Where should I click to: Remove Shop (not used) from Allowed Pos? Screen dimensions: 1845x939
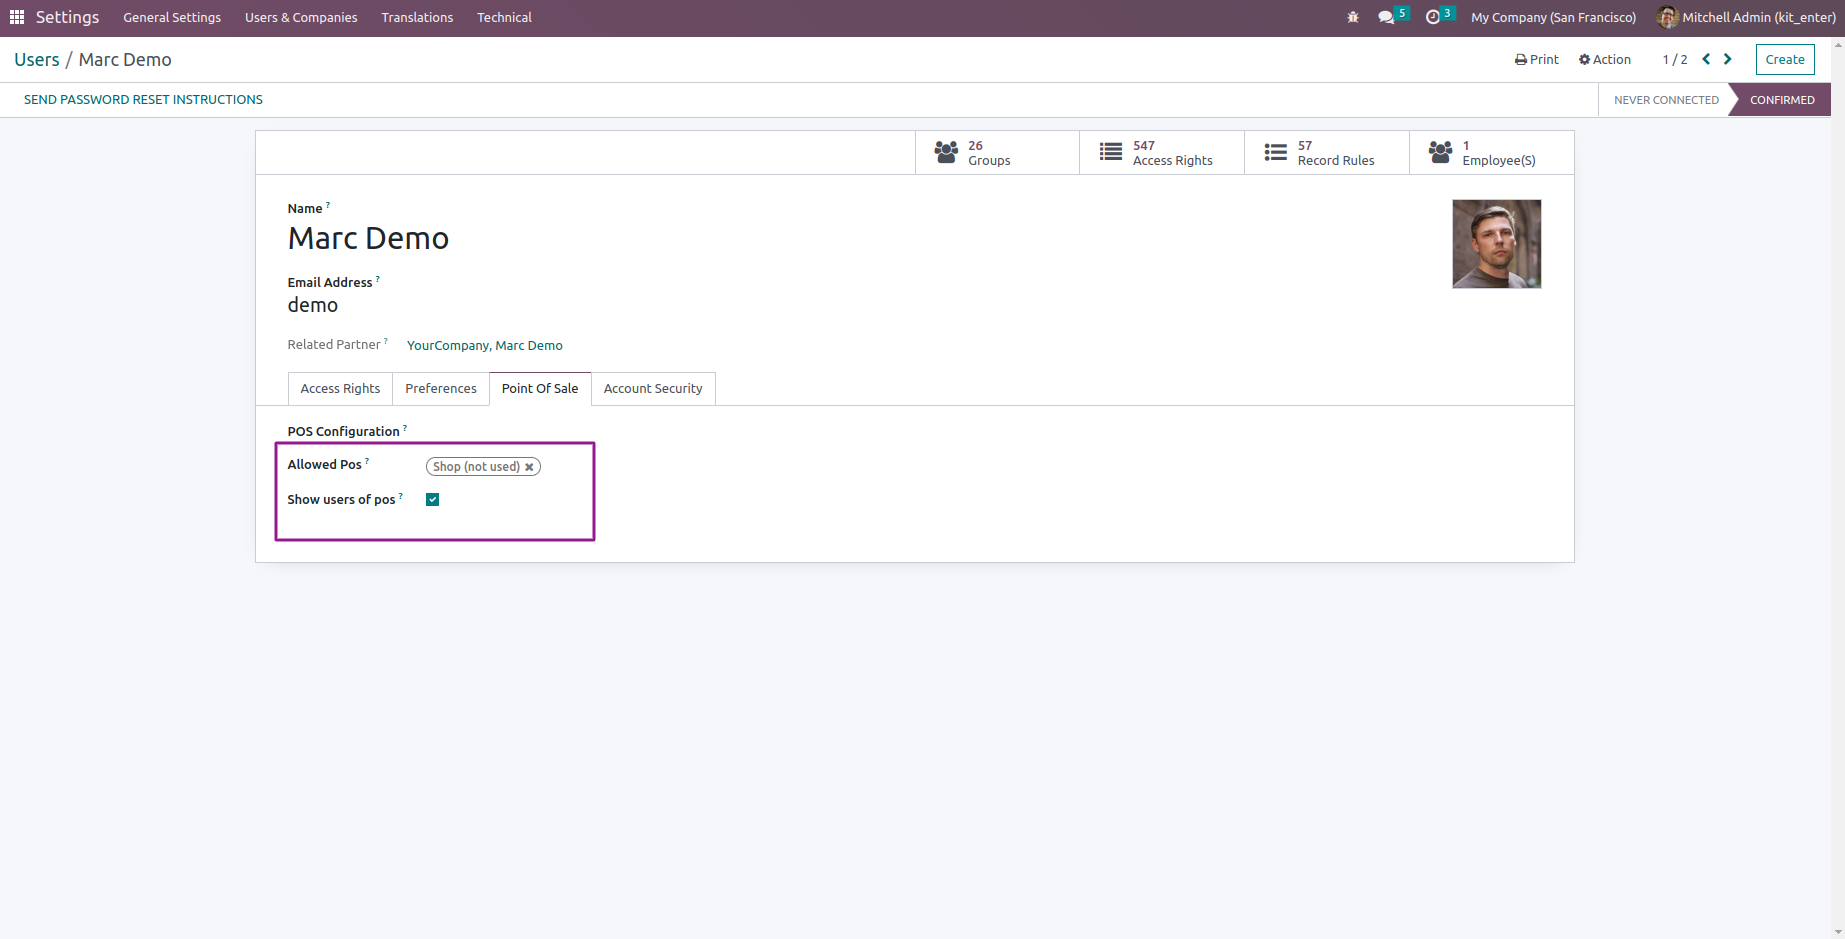coord(529,466)
